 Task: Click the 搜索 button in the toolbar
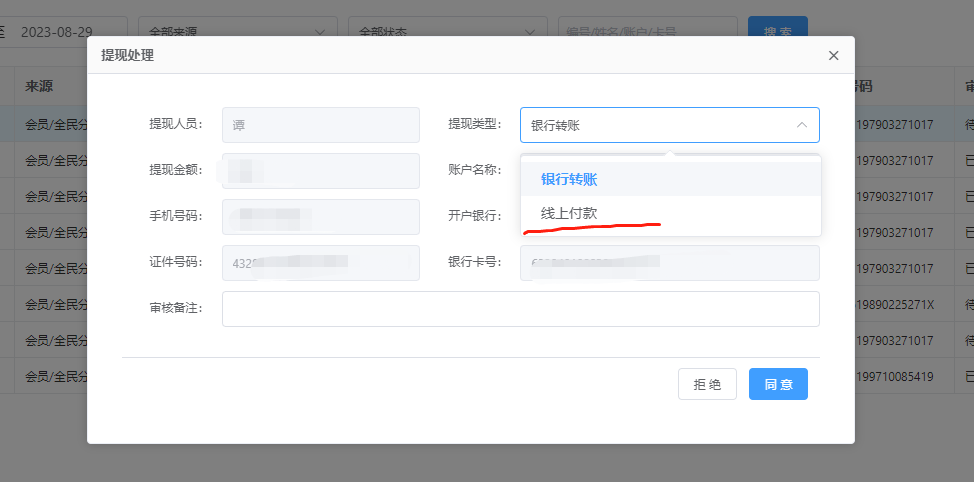click(x=777, y=32)
